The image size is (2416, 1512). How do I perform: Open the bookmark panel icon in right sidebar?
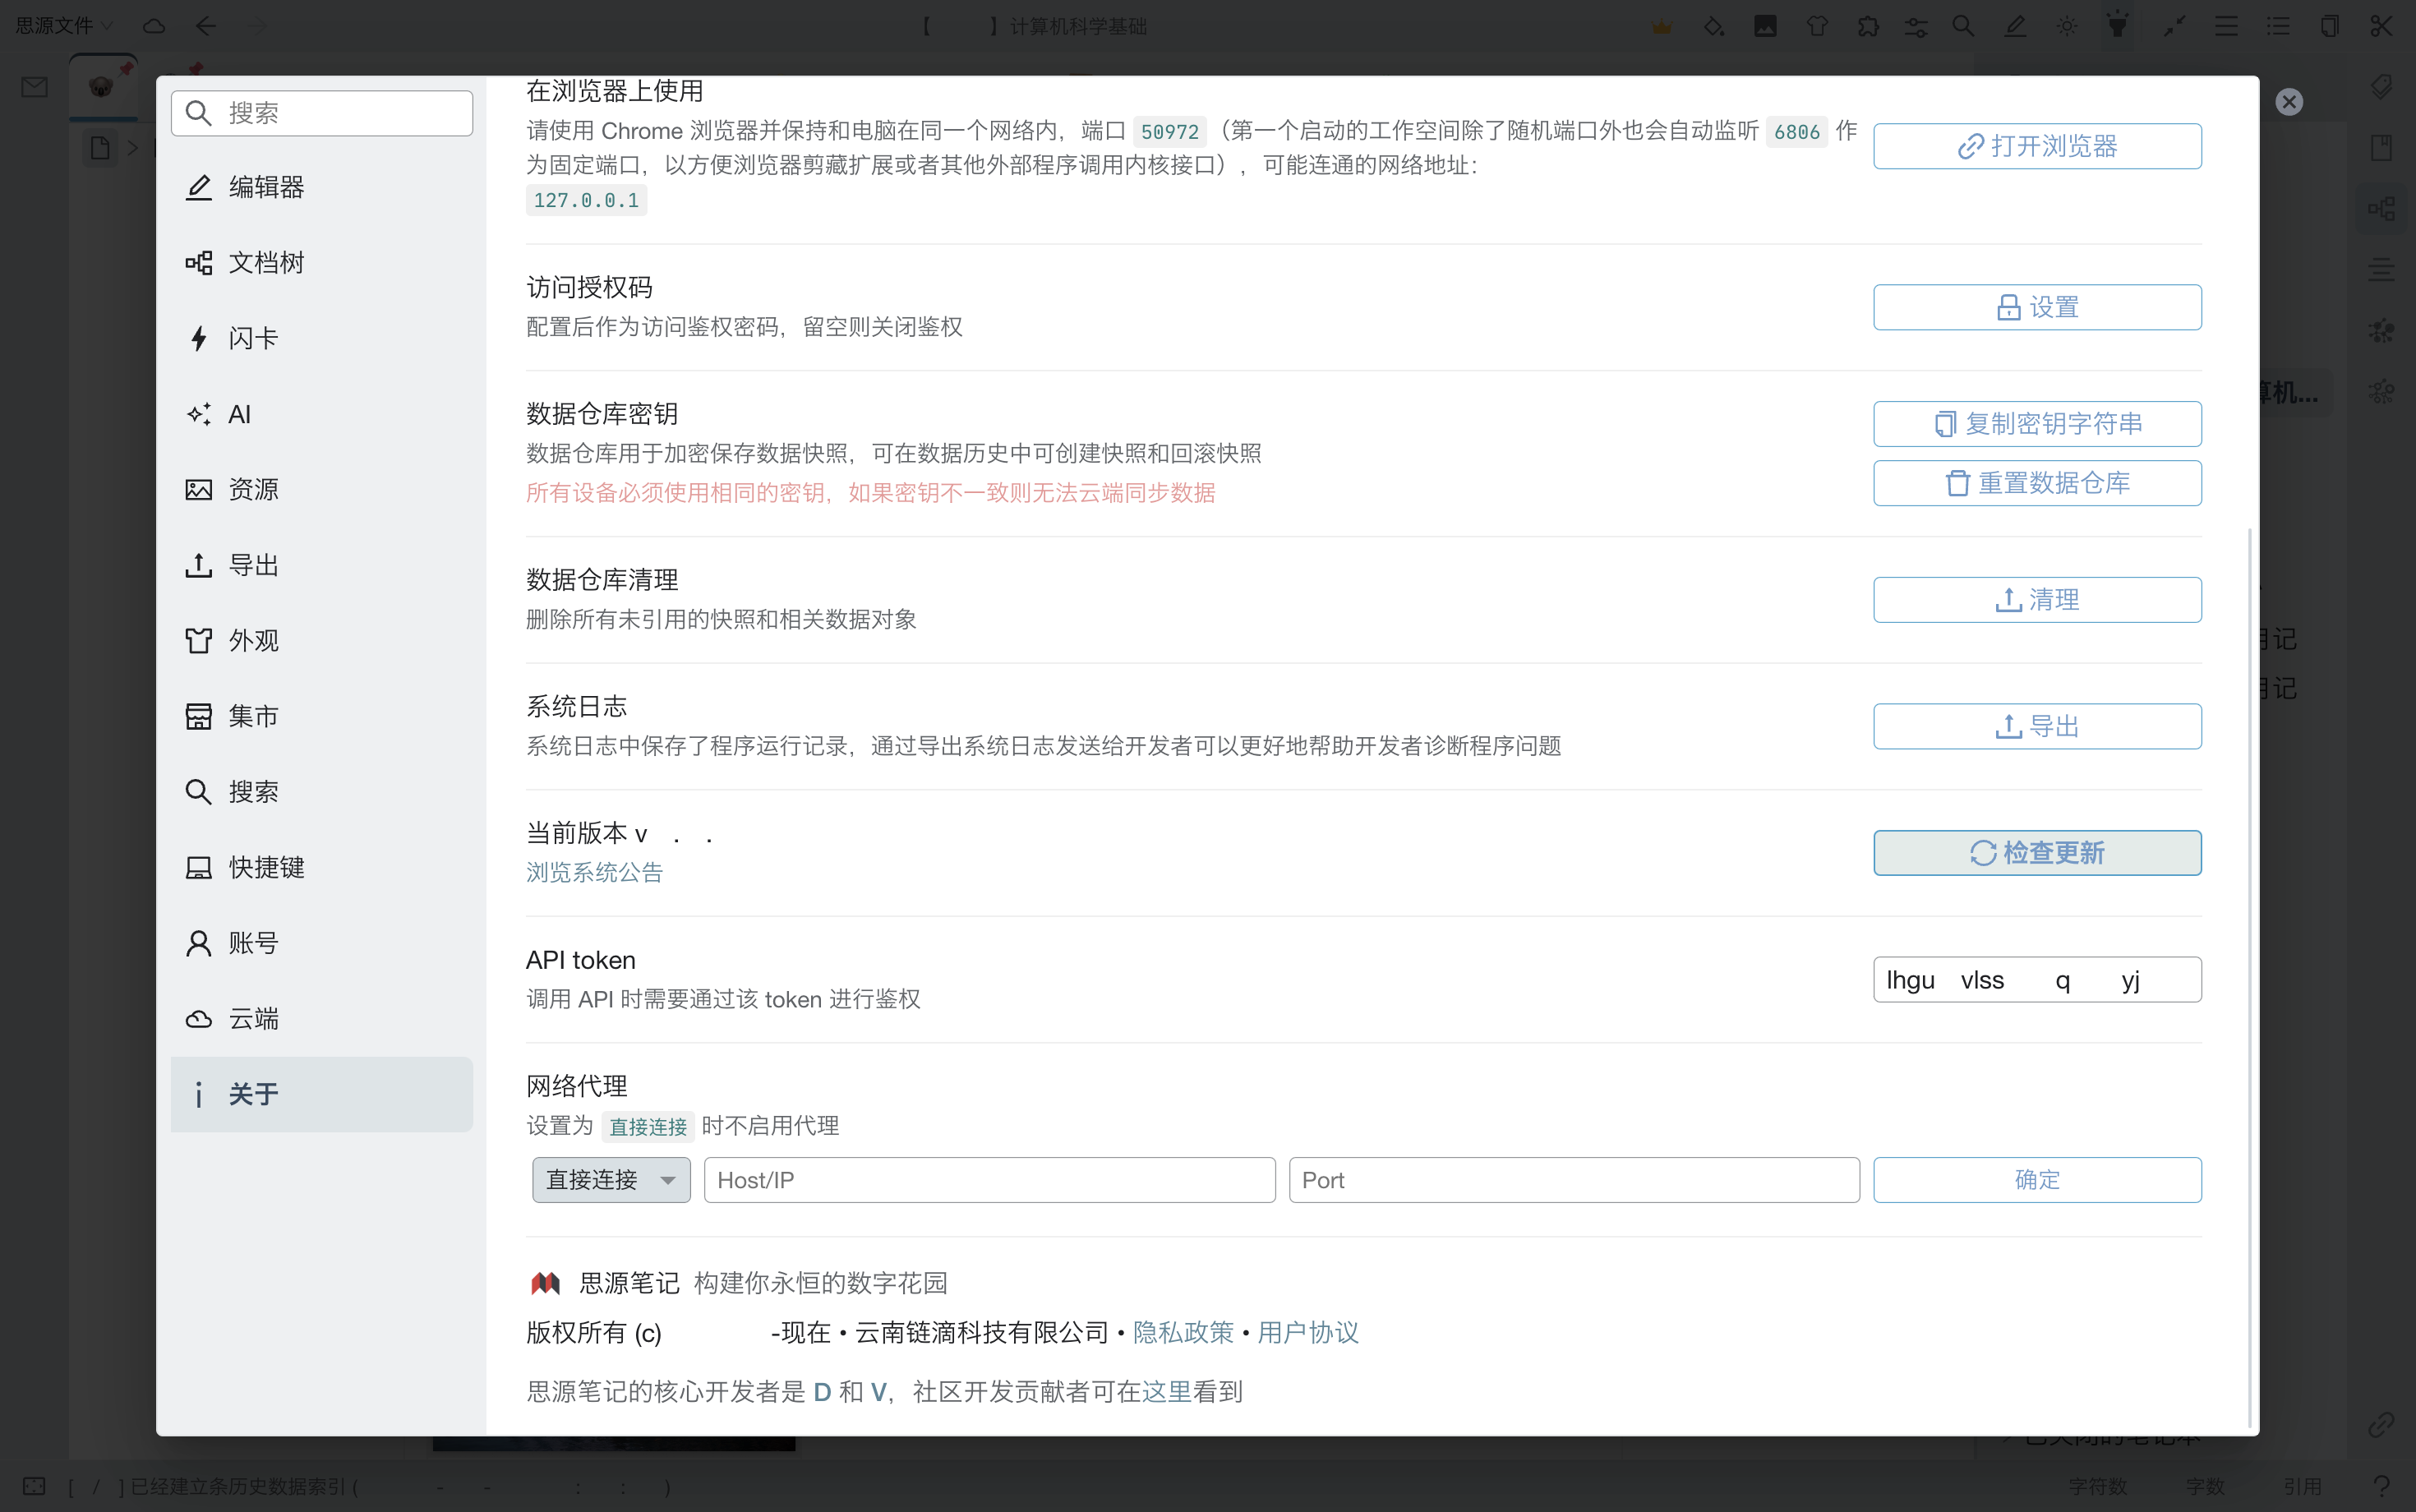tap(2382, 147)
